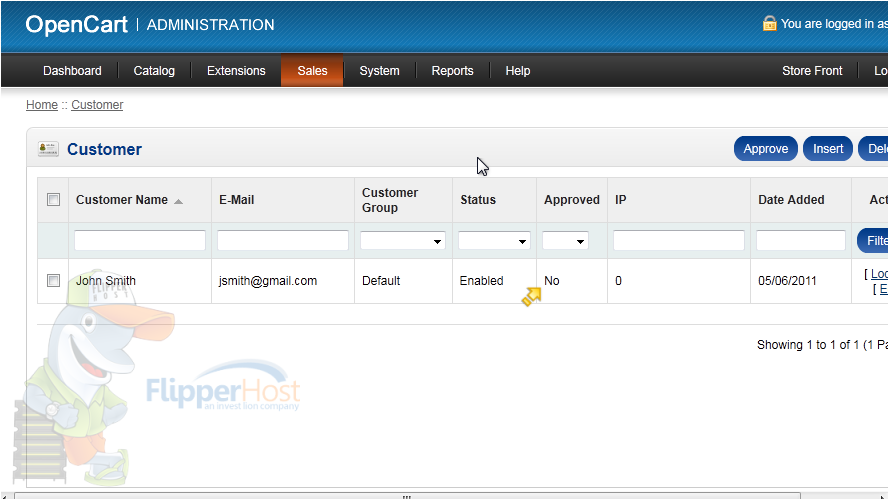Open the Customer Group filter dropdown
889x500 pixels.
403,241
